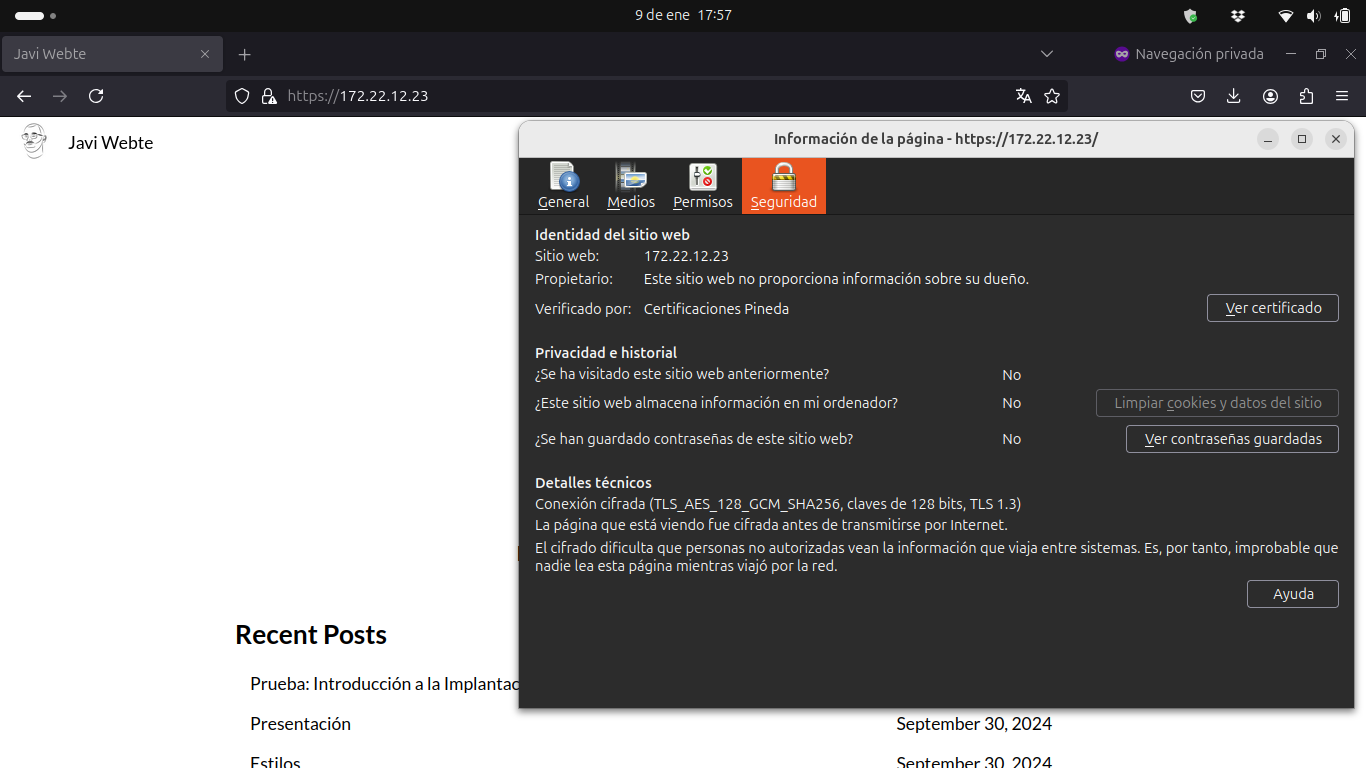The image size is (1366, 768).
Task: Open the clock showing 9 de ene 17:57
Action: (x=683, y=16)
